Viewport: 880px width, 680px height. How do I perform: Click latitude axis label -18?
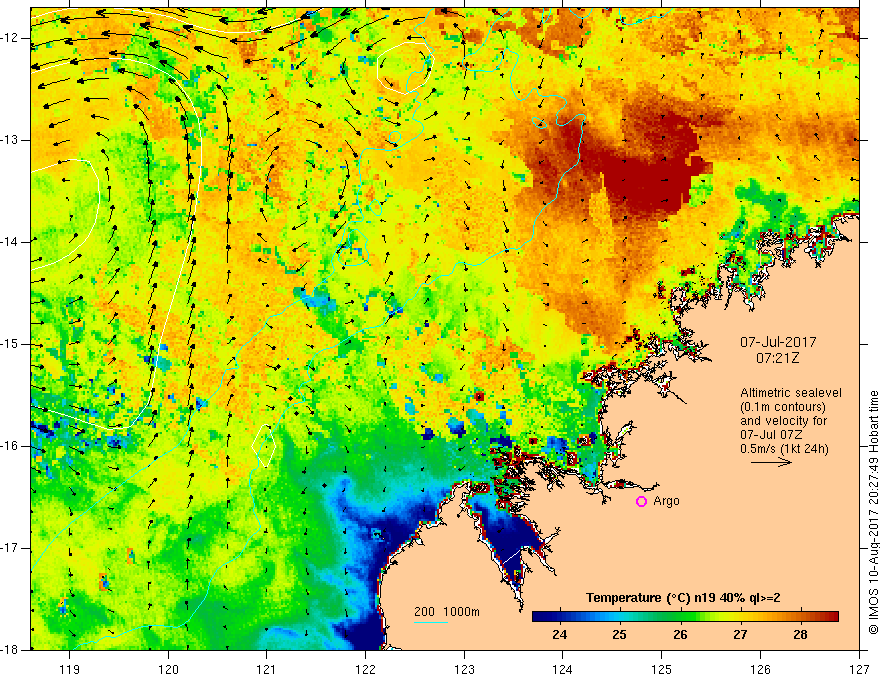[x=10, y=650]
